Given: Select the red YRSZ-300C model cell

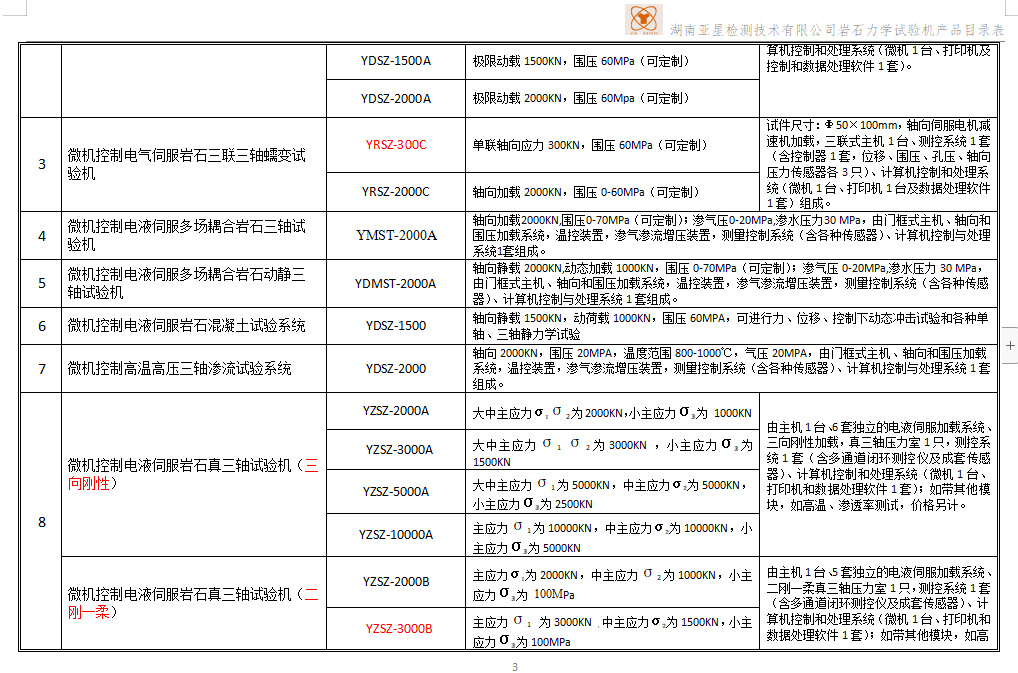Looking at the screenshot, I should 395,145.
